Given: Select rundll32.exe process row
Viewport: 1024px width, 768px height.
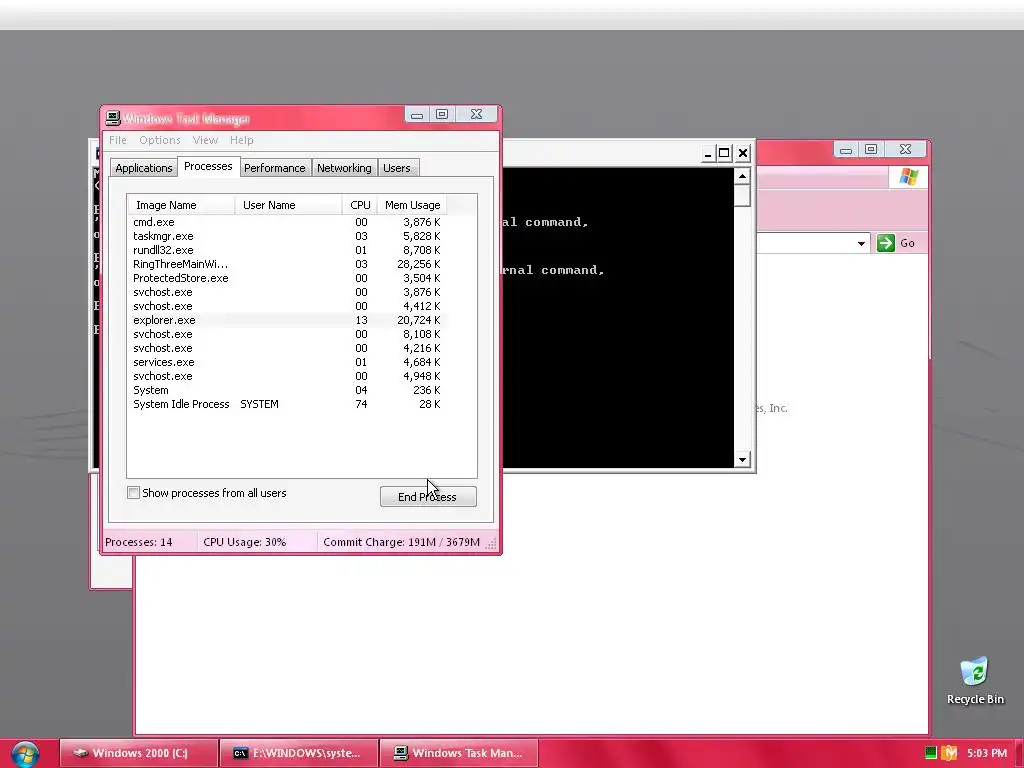Looking at the screenshot, I should [x=287, y=250].
